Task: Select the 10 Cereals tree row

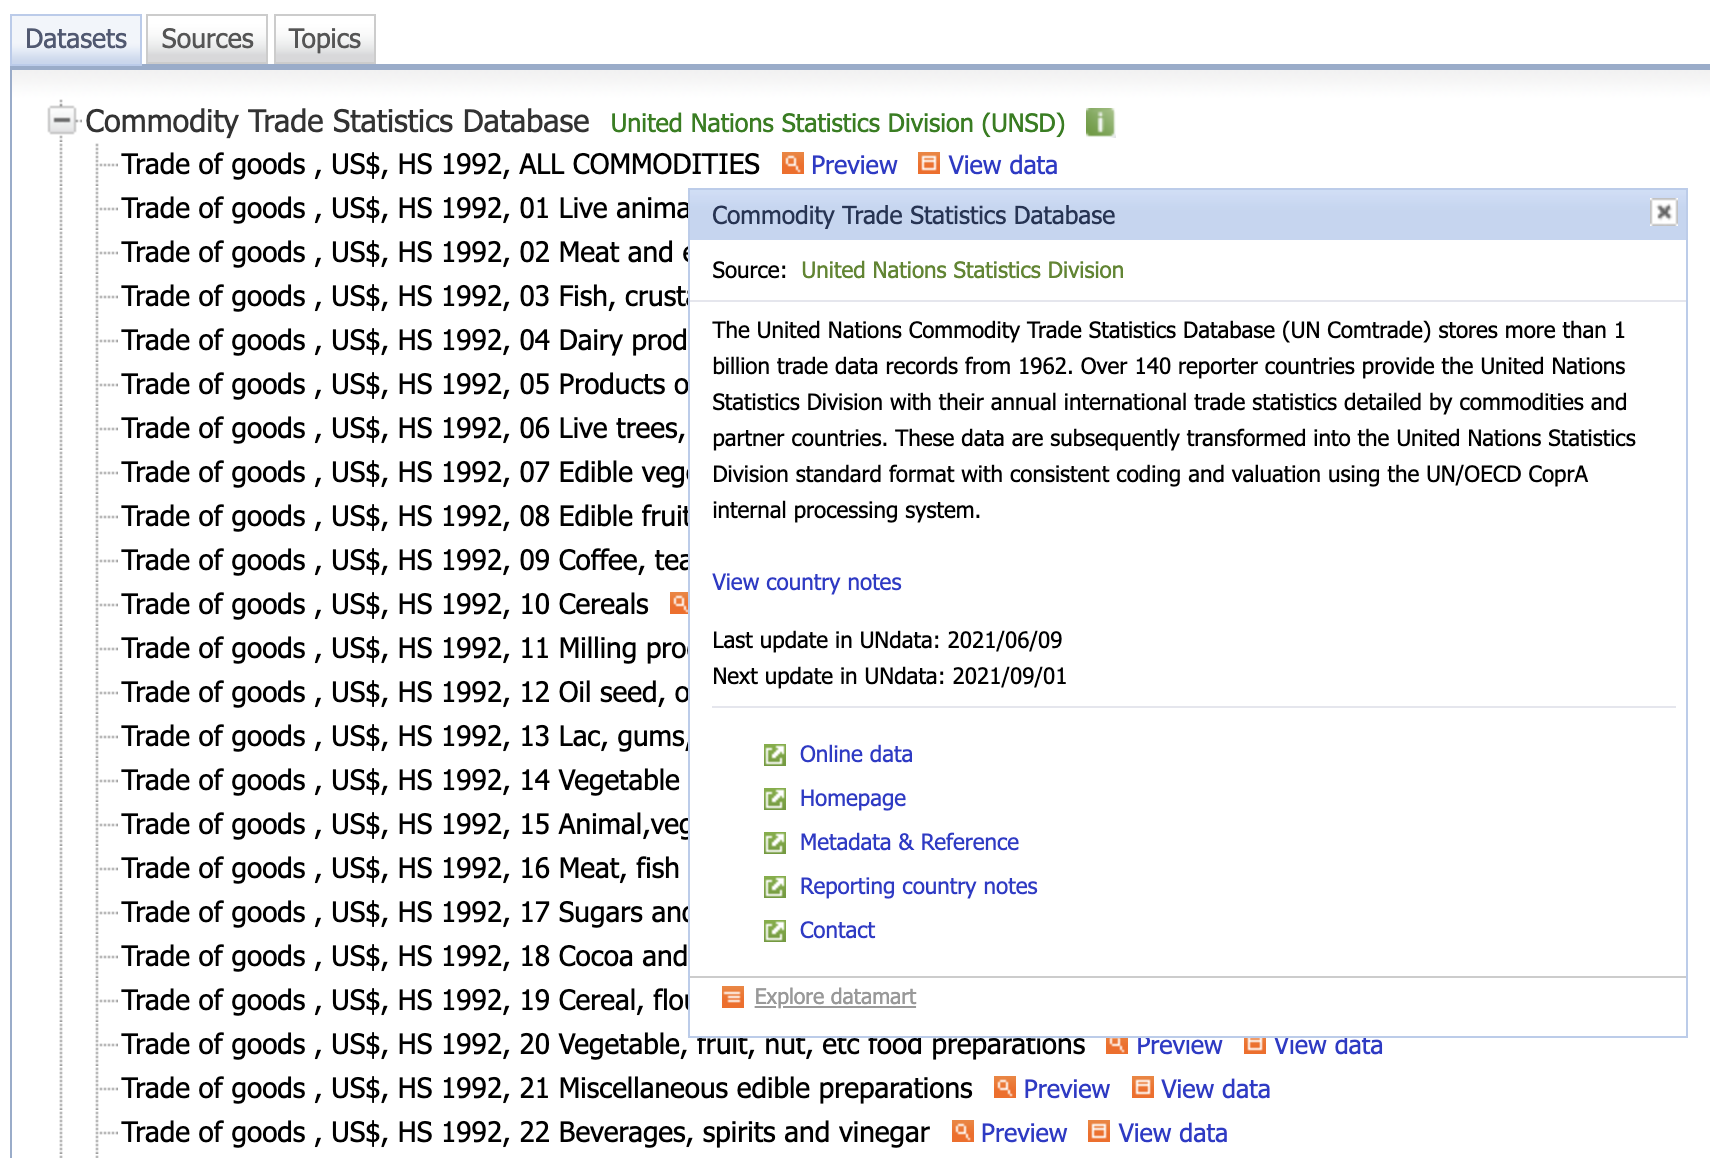Action: pyautogui.click(x=385, y=604)
